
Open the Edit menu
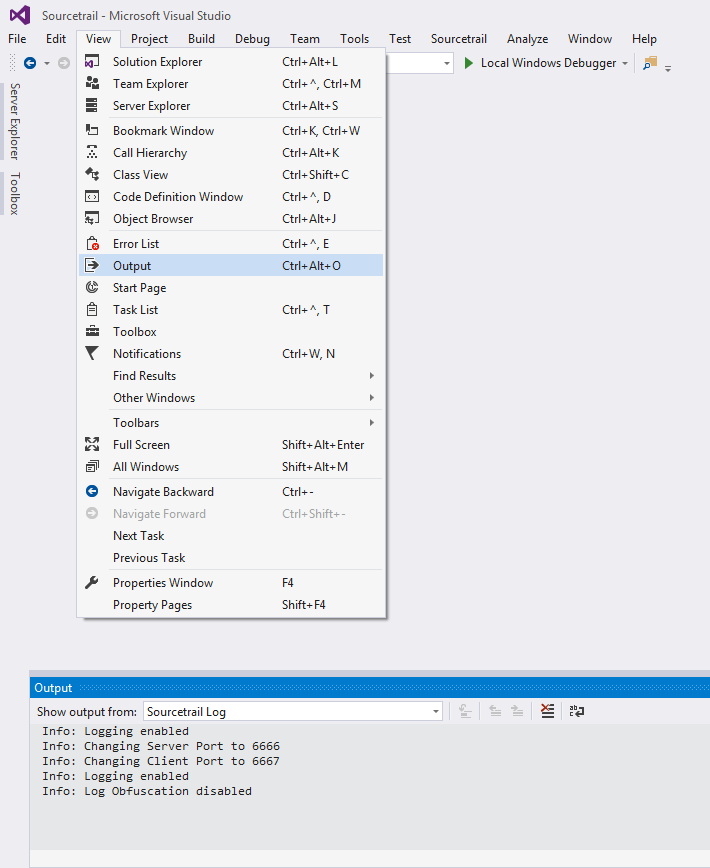[56, 39]
